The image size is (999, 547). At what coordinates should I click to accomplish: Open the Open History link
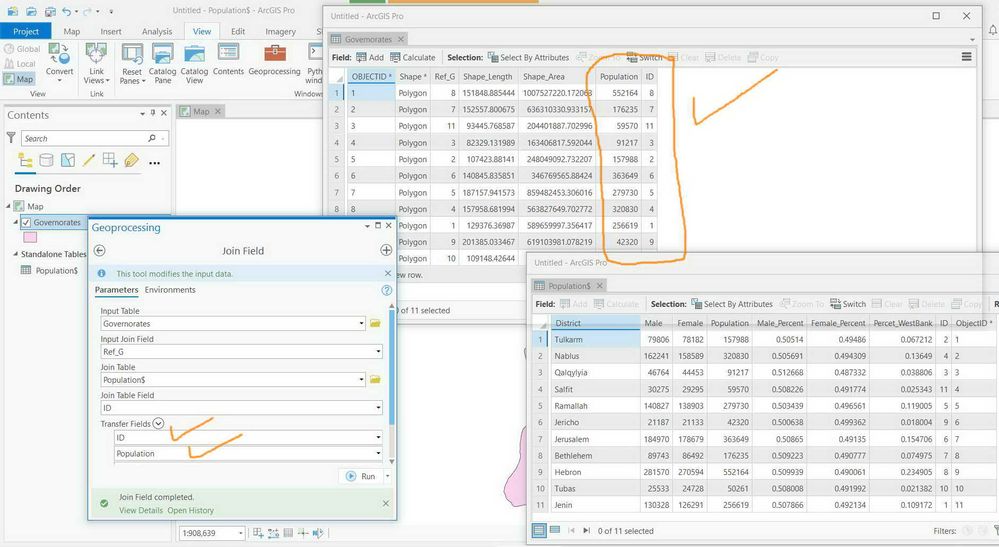coord(190,510)
